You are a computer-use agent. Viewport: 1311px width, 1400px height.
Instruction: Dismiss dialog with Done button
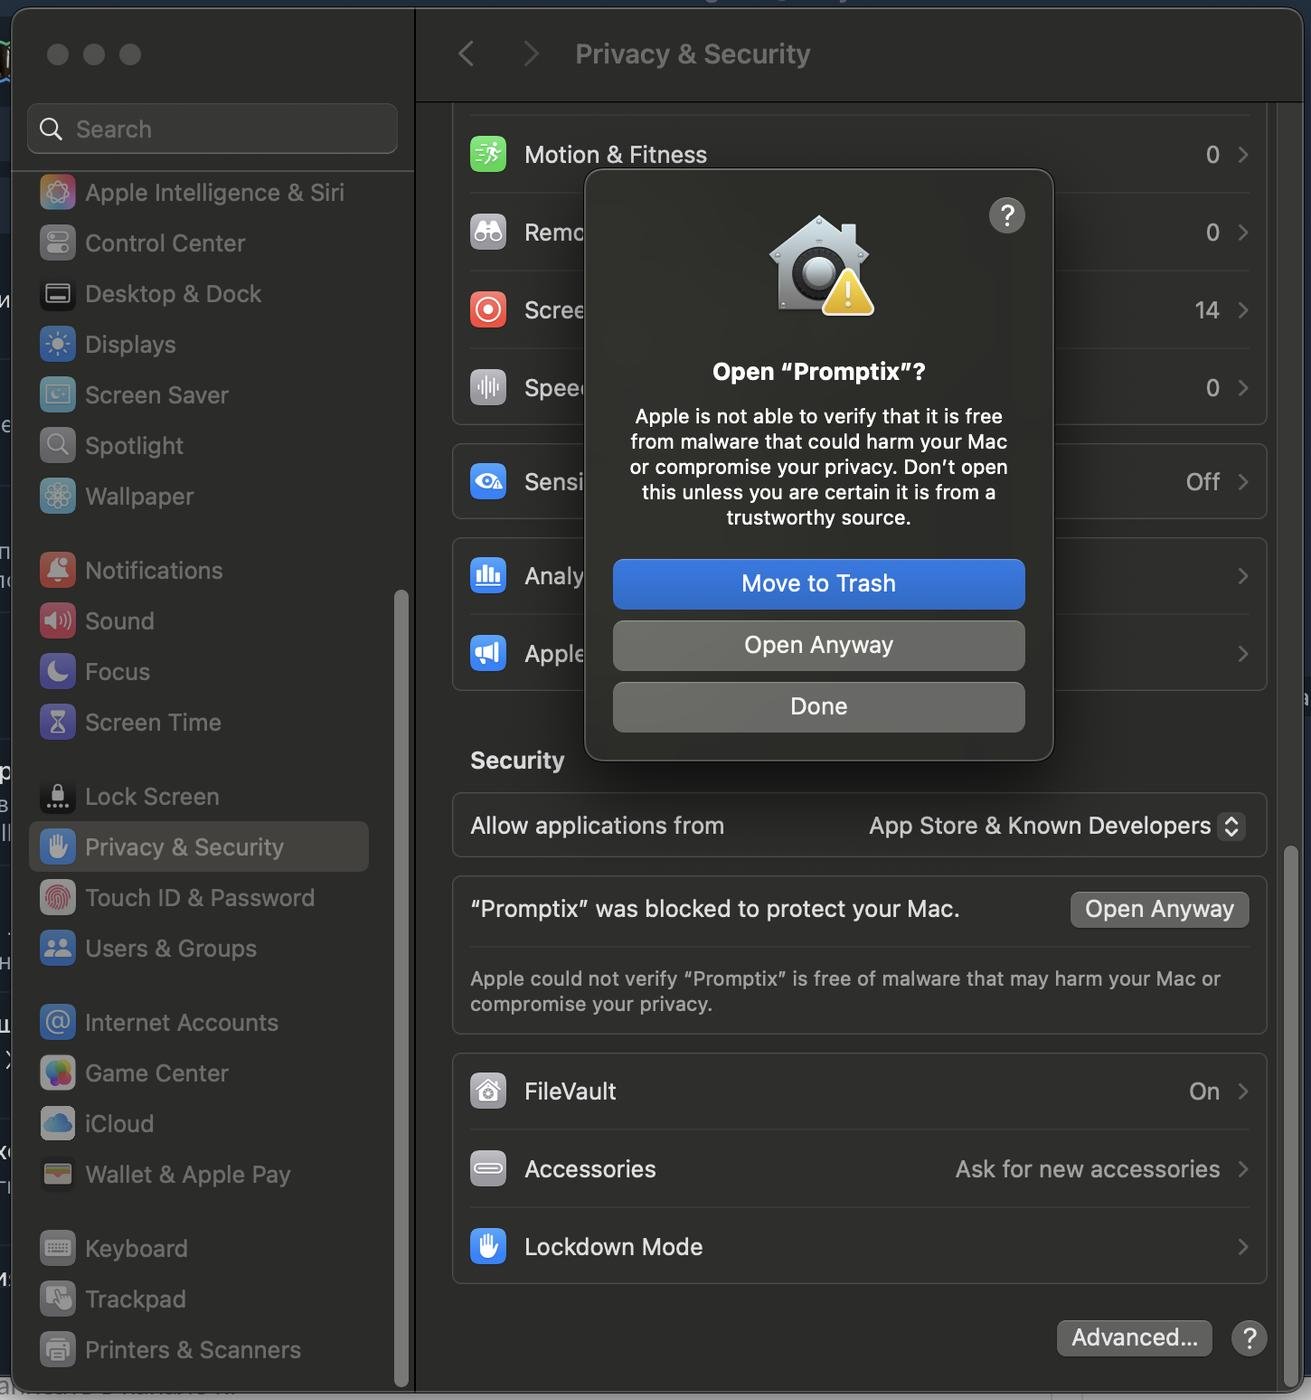(x=818, y=707)
